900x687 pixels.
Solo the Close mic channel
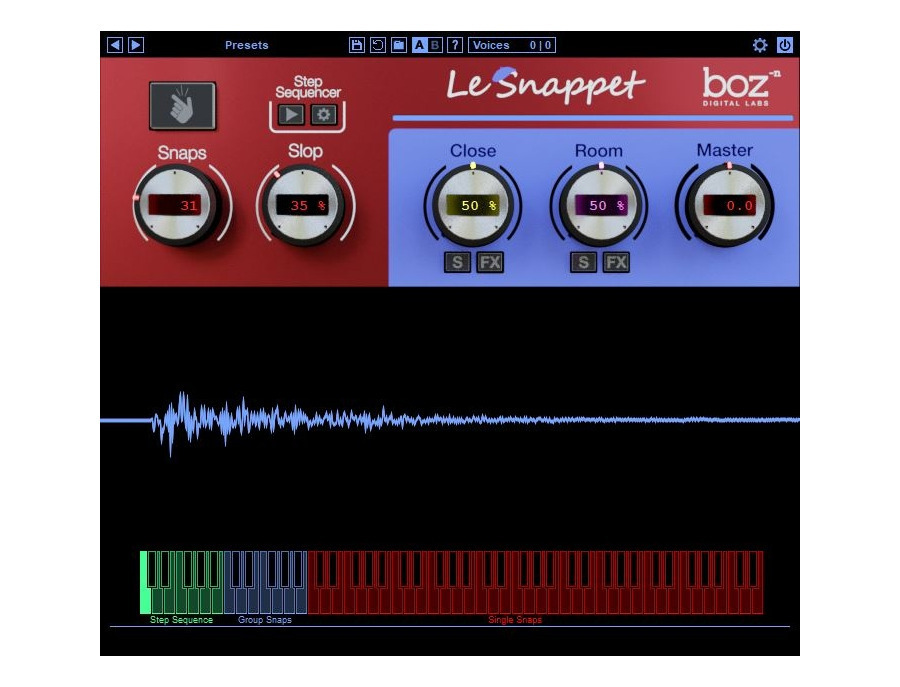point(457,262)
